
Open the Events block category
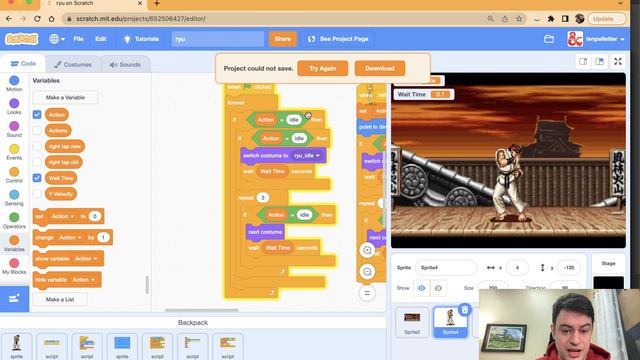click(14, 152)
